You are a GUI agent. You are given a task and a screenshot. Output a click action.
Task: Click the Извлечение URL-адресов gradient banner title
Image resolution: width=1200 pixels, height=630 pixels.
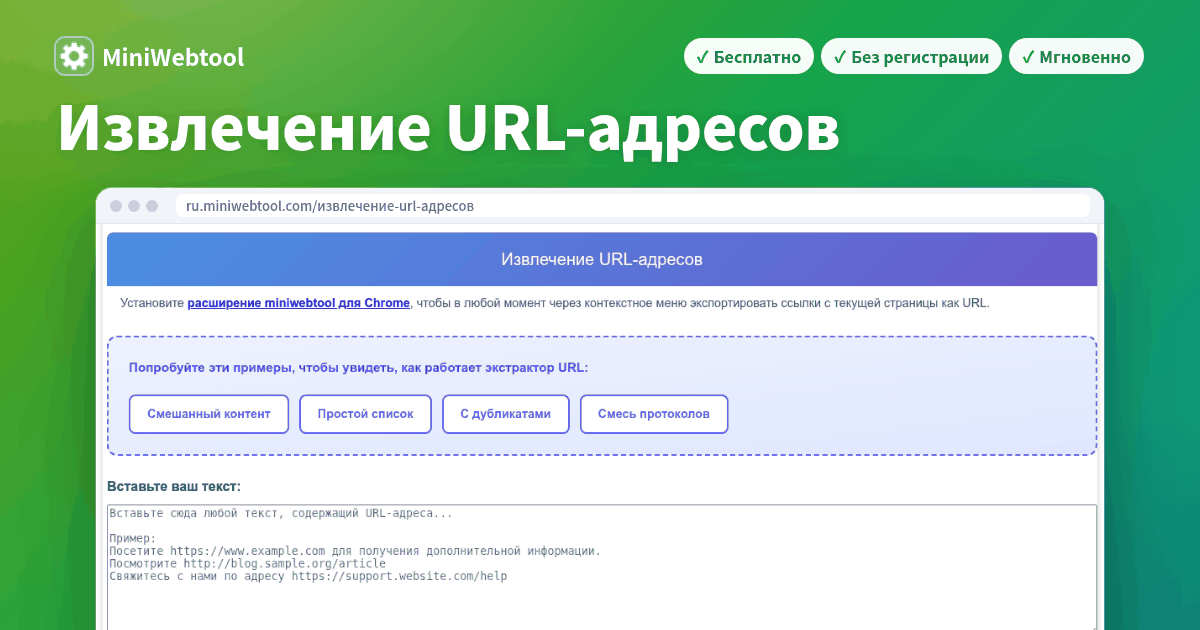[602, 259]
